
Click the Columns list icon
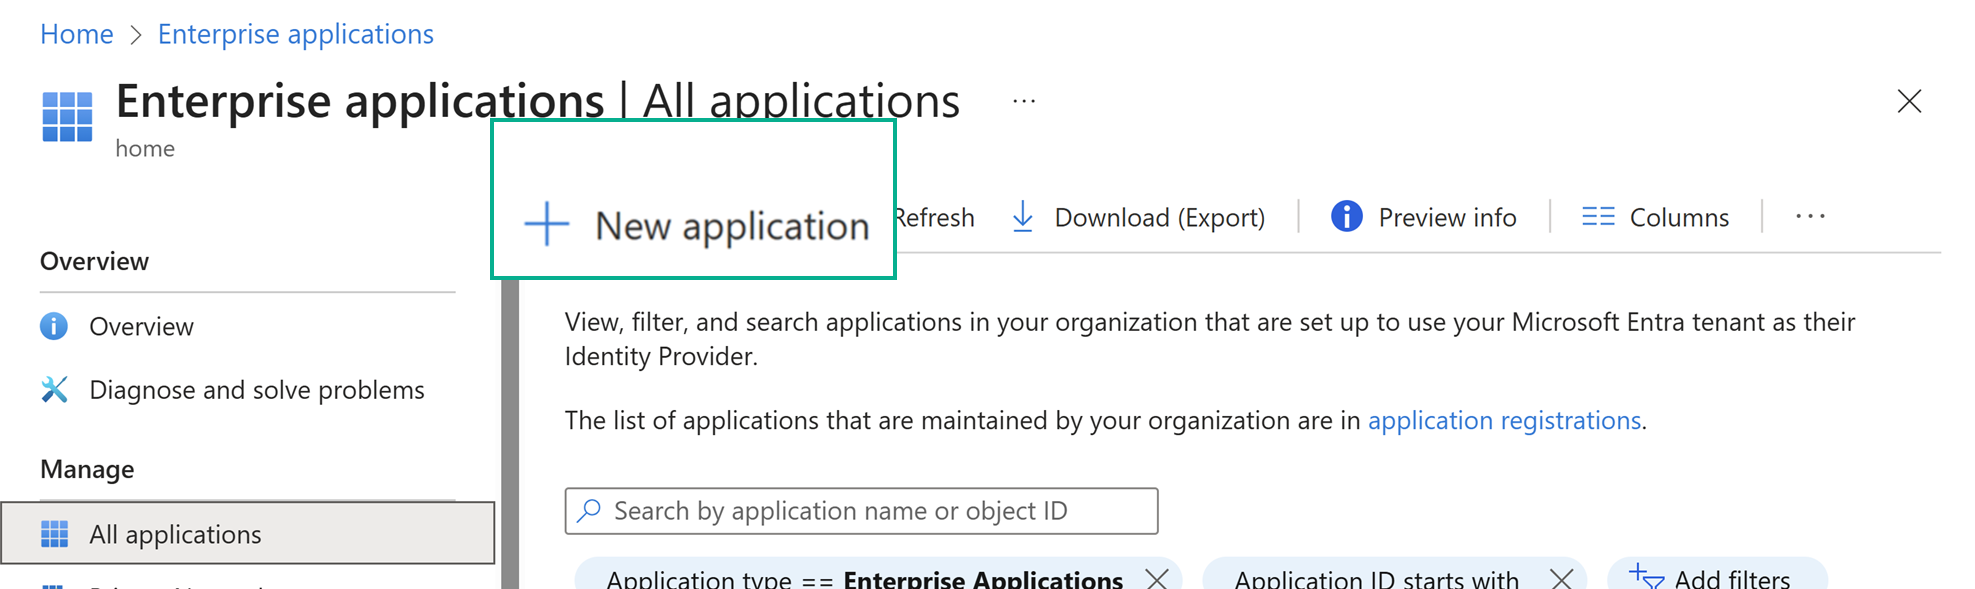point(1598,217)
